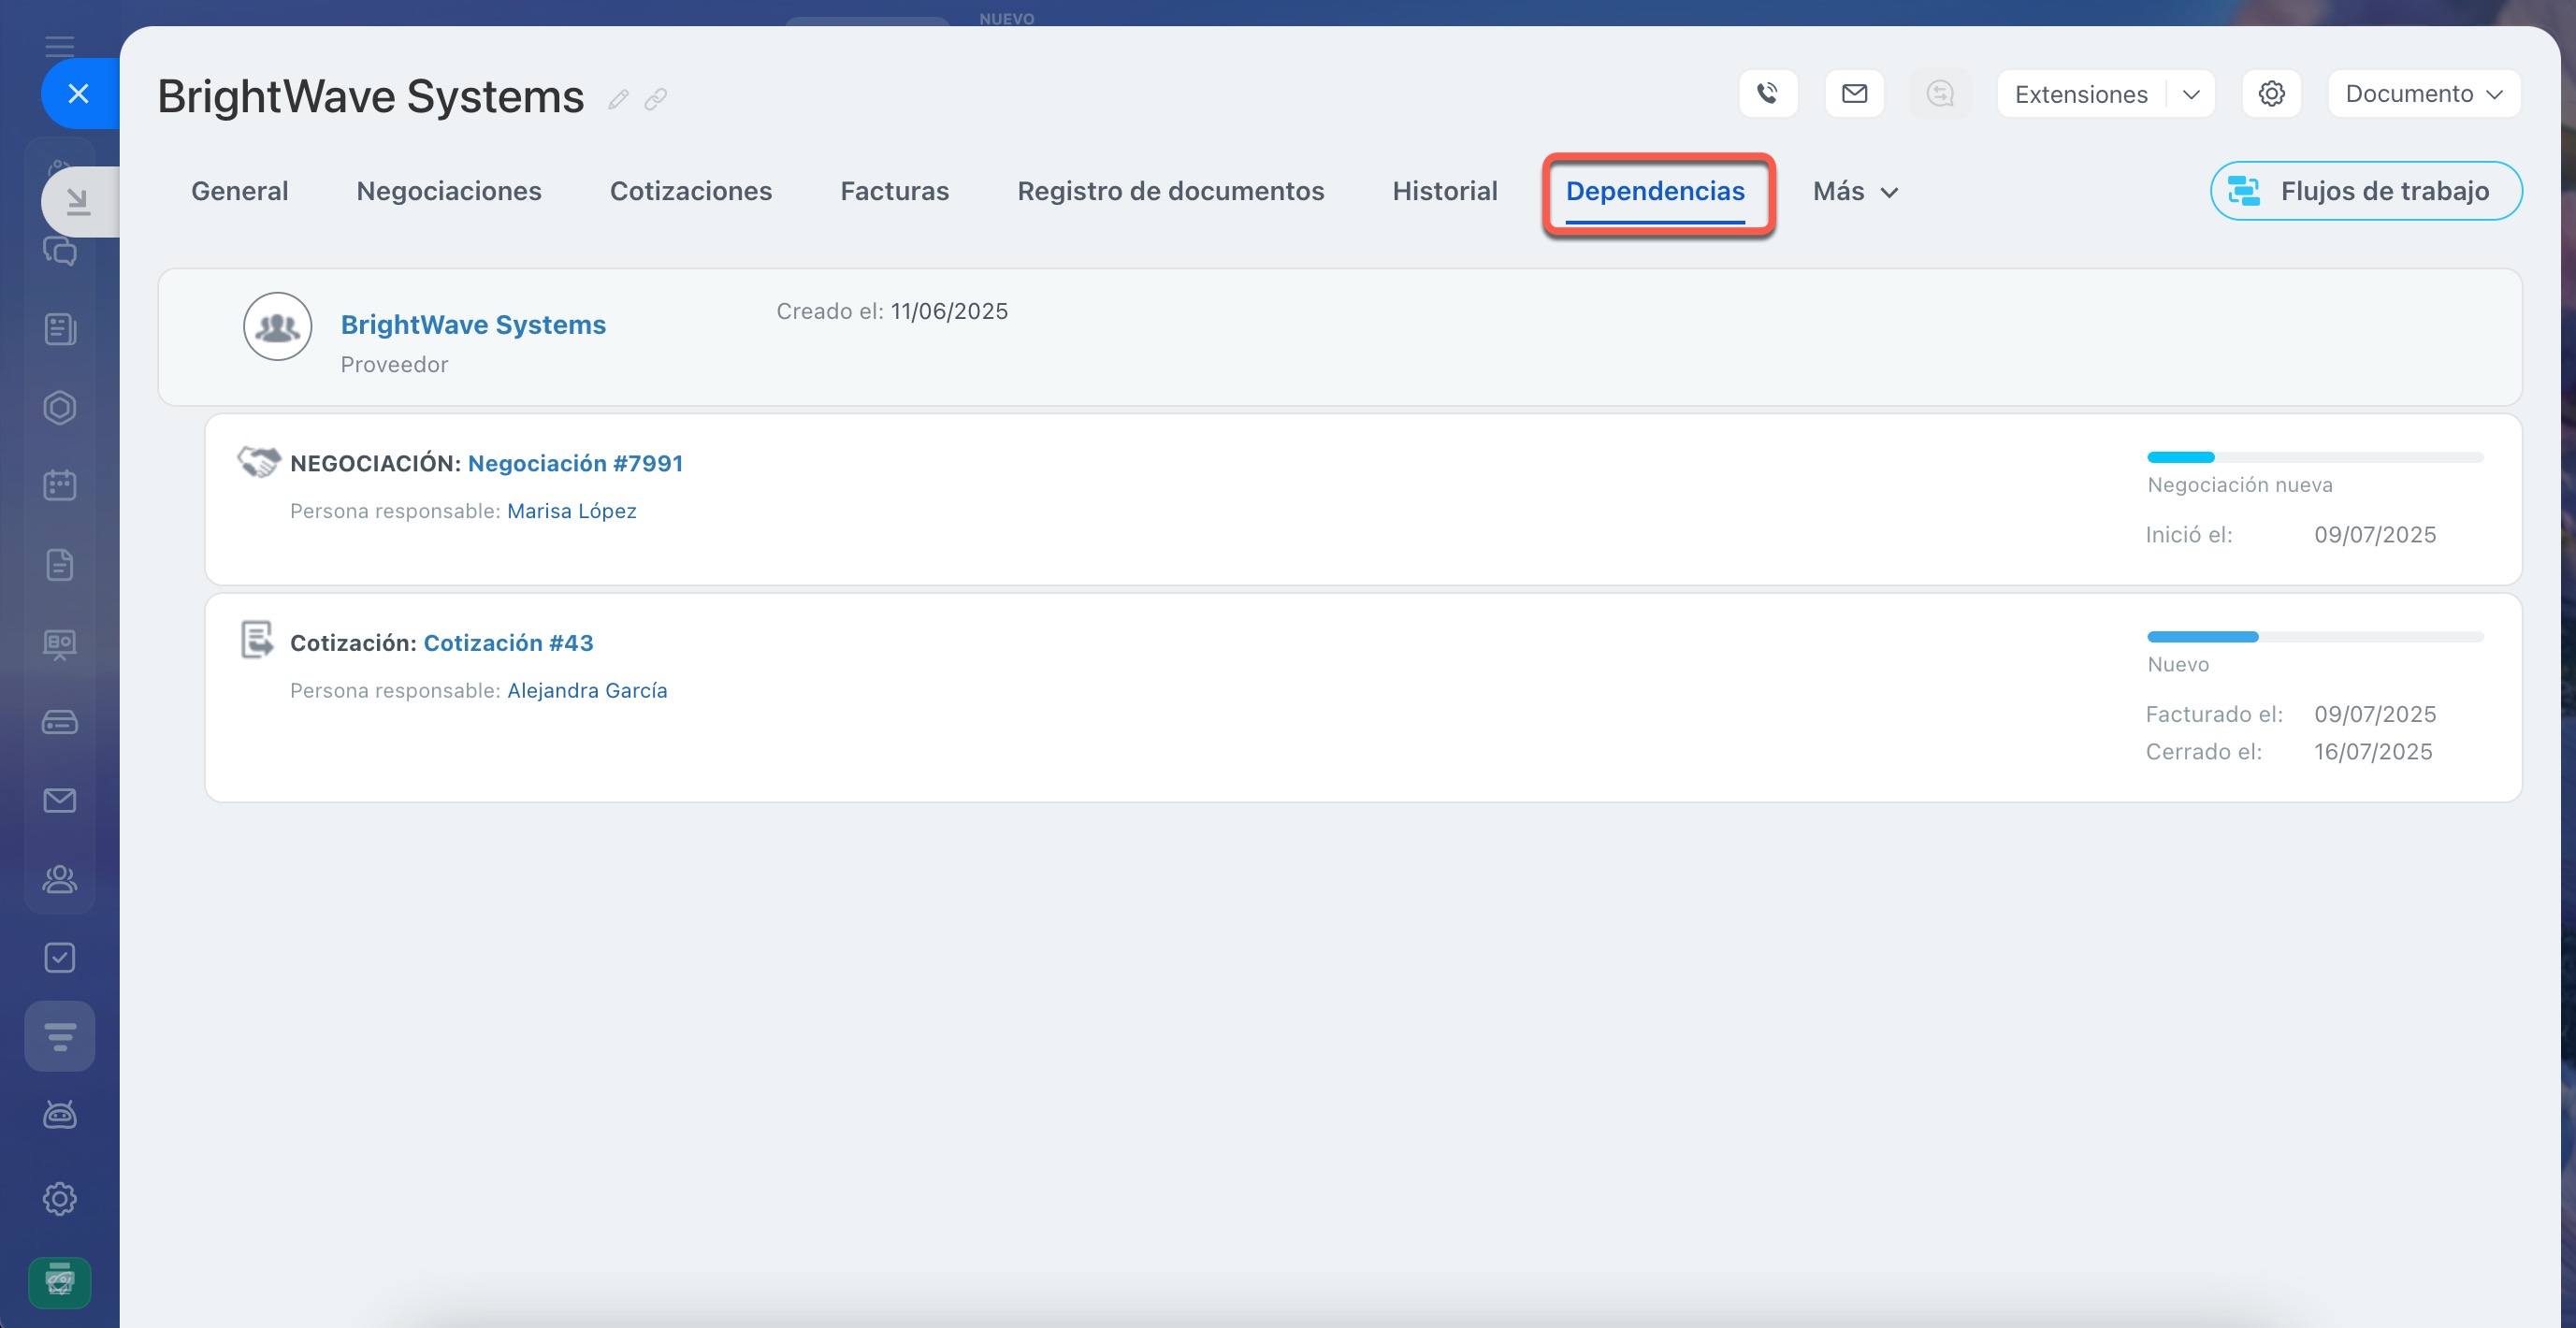Open the hexagon icon in the sidebar
The image size is (2576, 1328).
click(60, 408)
